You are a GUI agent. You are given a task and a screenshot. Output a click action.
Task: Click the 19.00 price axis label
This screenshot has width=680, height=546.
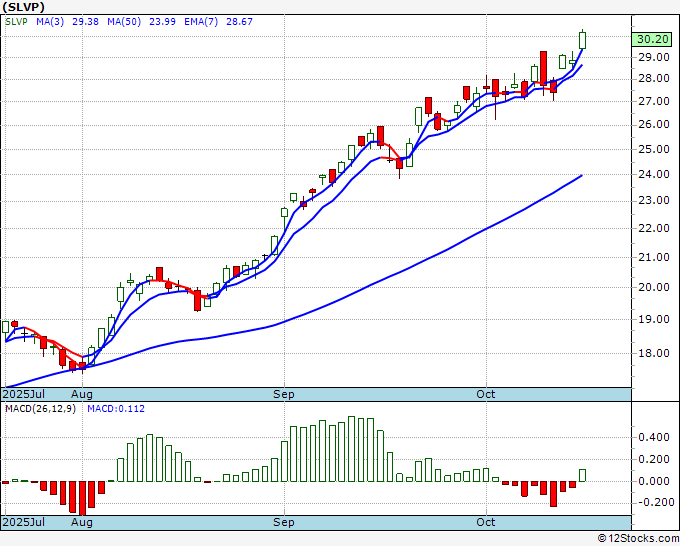(x=654, y=319)
